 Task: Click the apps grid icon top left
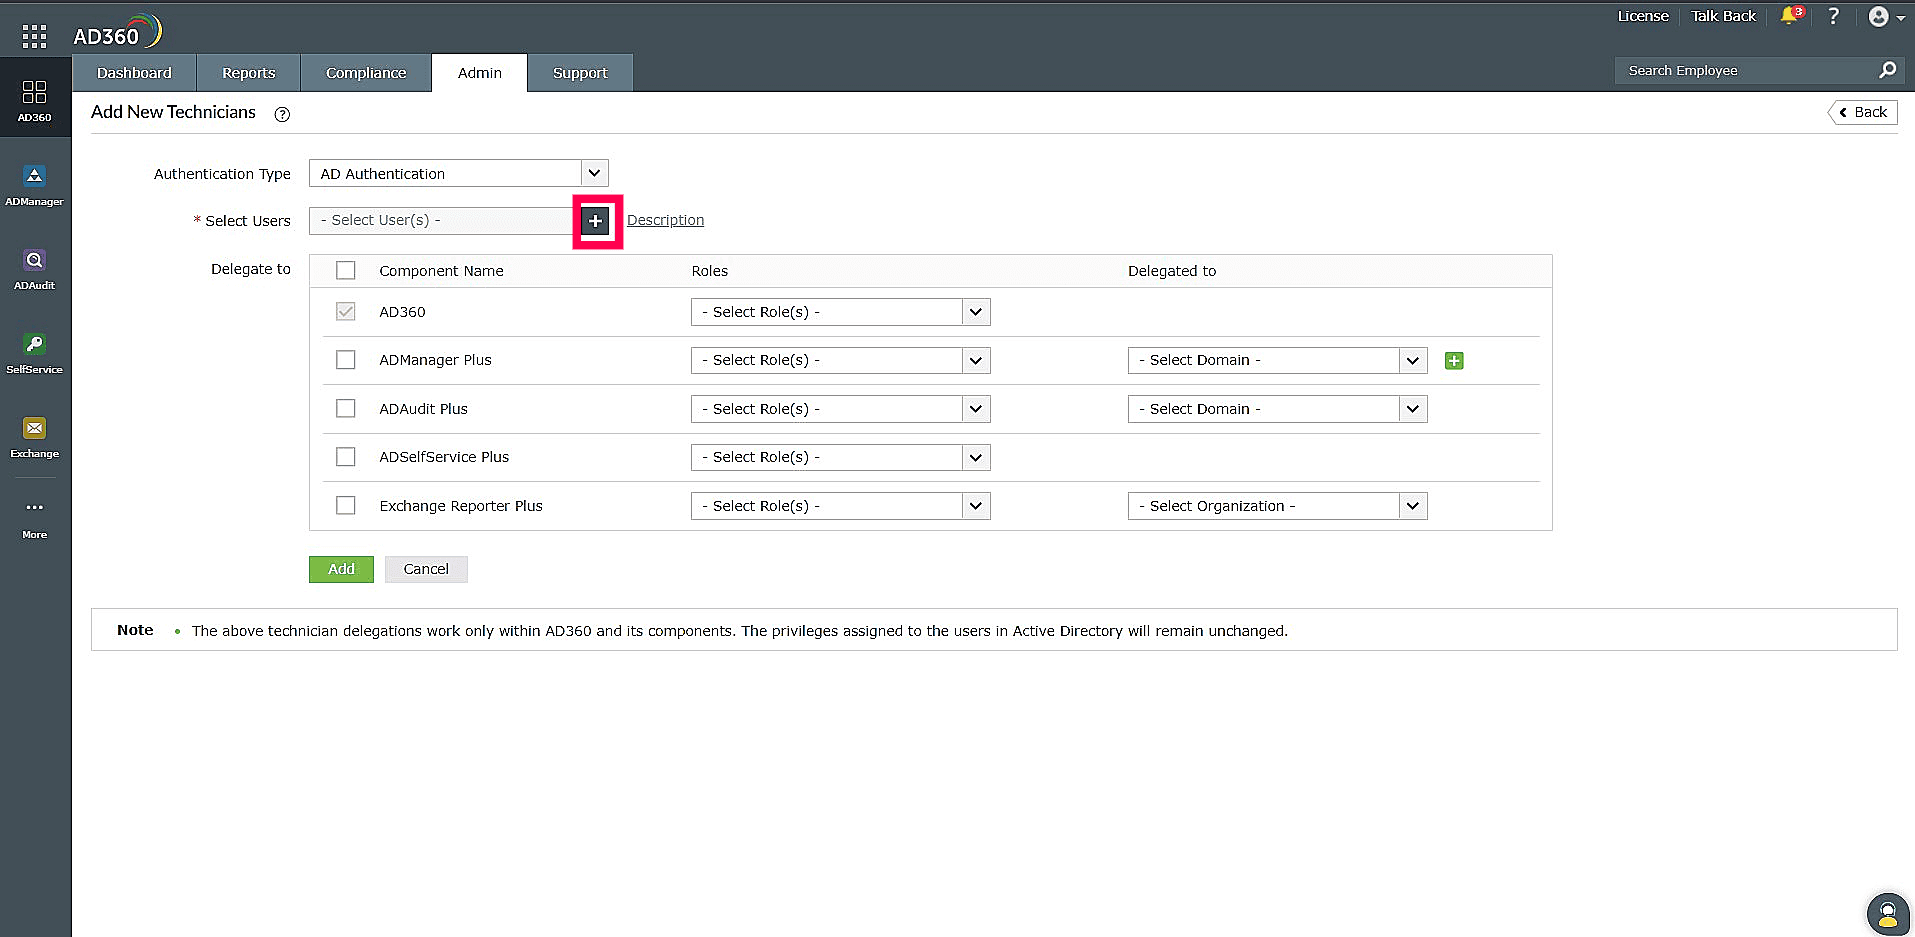[x=34, y=35]
